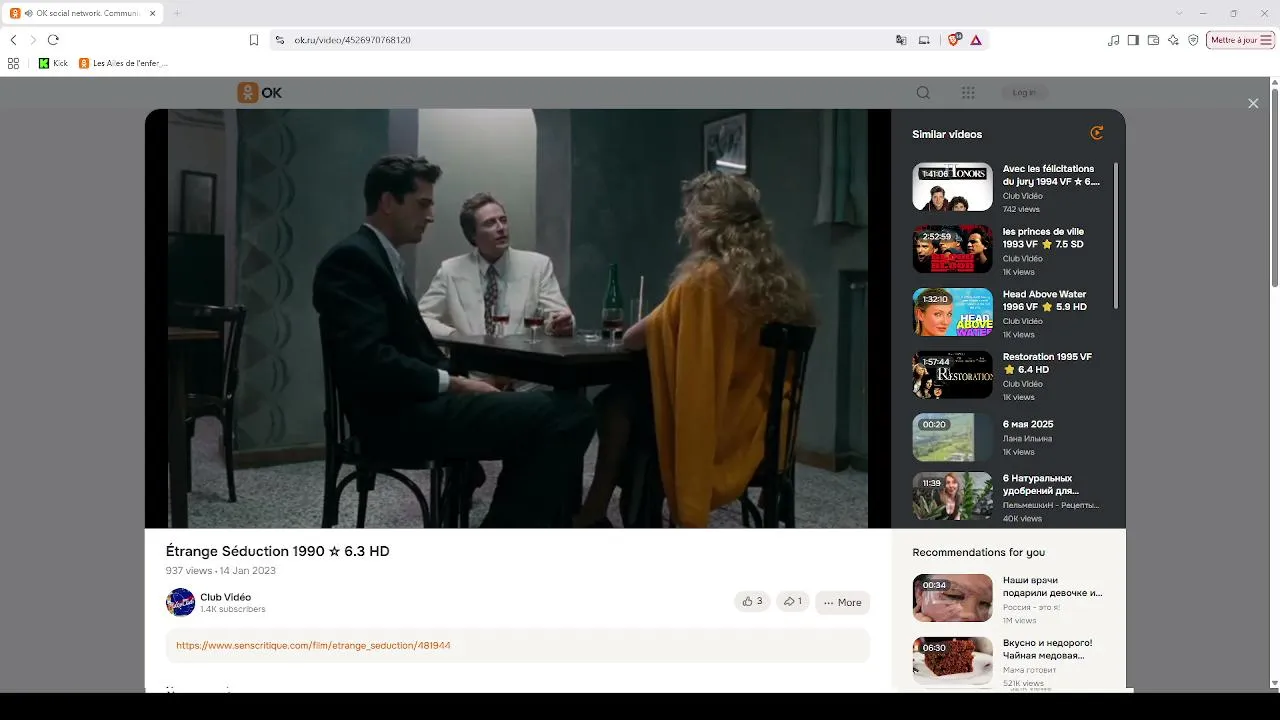Close the OK social network tab
The height and width of the screenshot is (720, 1280).
pyautogui.click(x=153, y=13)
